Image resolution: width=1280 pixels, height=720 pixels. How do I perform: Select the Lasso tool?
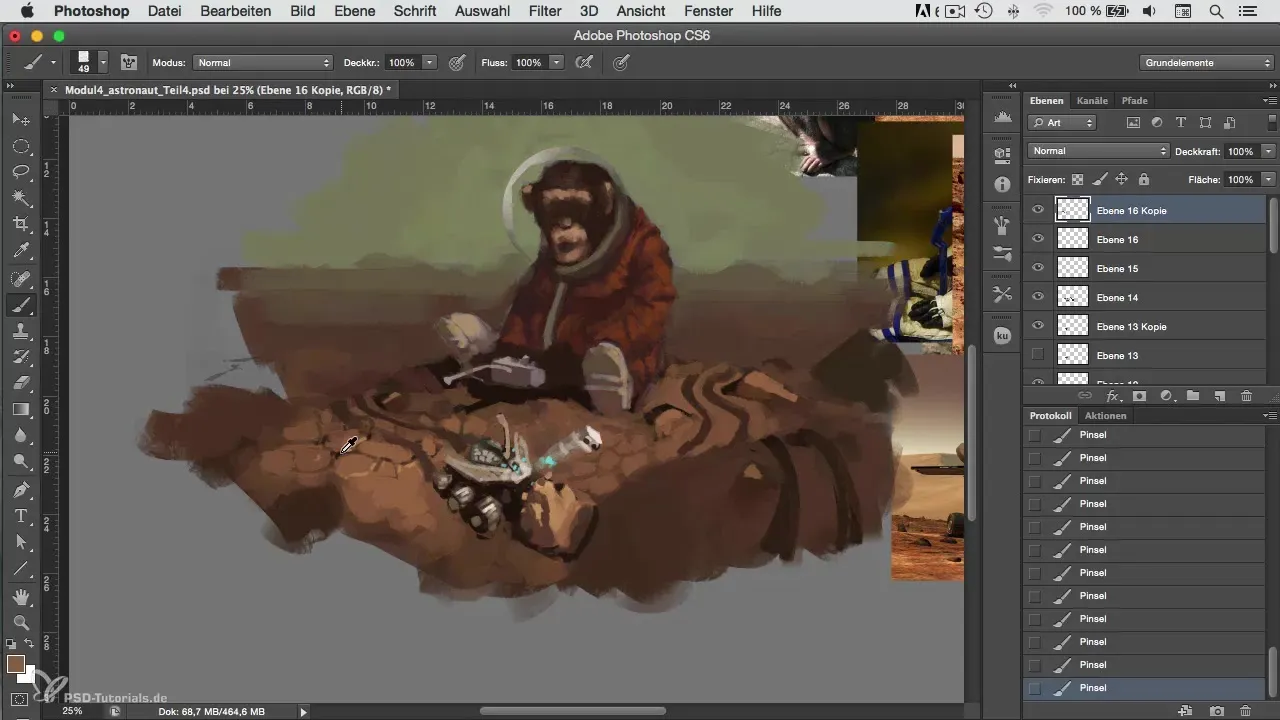pyautogui.click(x=20, y=172)
